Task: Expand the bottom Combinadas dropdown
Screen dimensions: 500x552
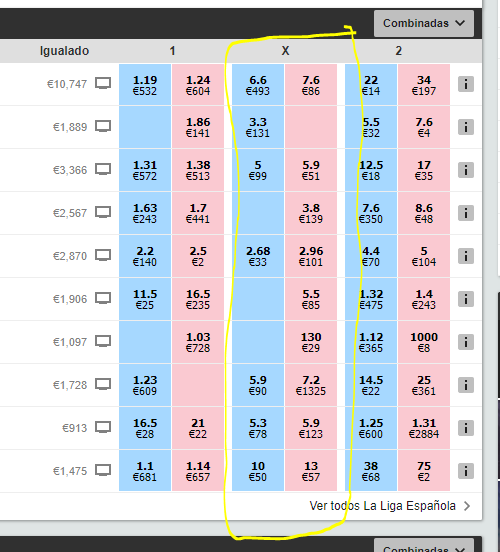Action: [x=424, y=546]
